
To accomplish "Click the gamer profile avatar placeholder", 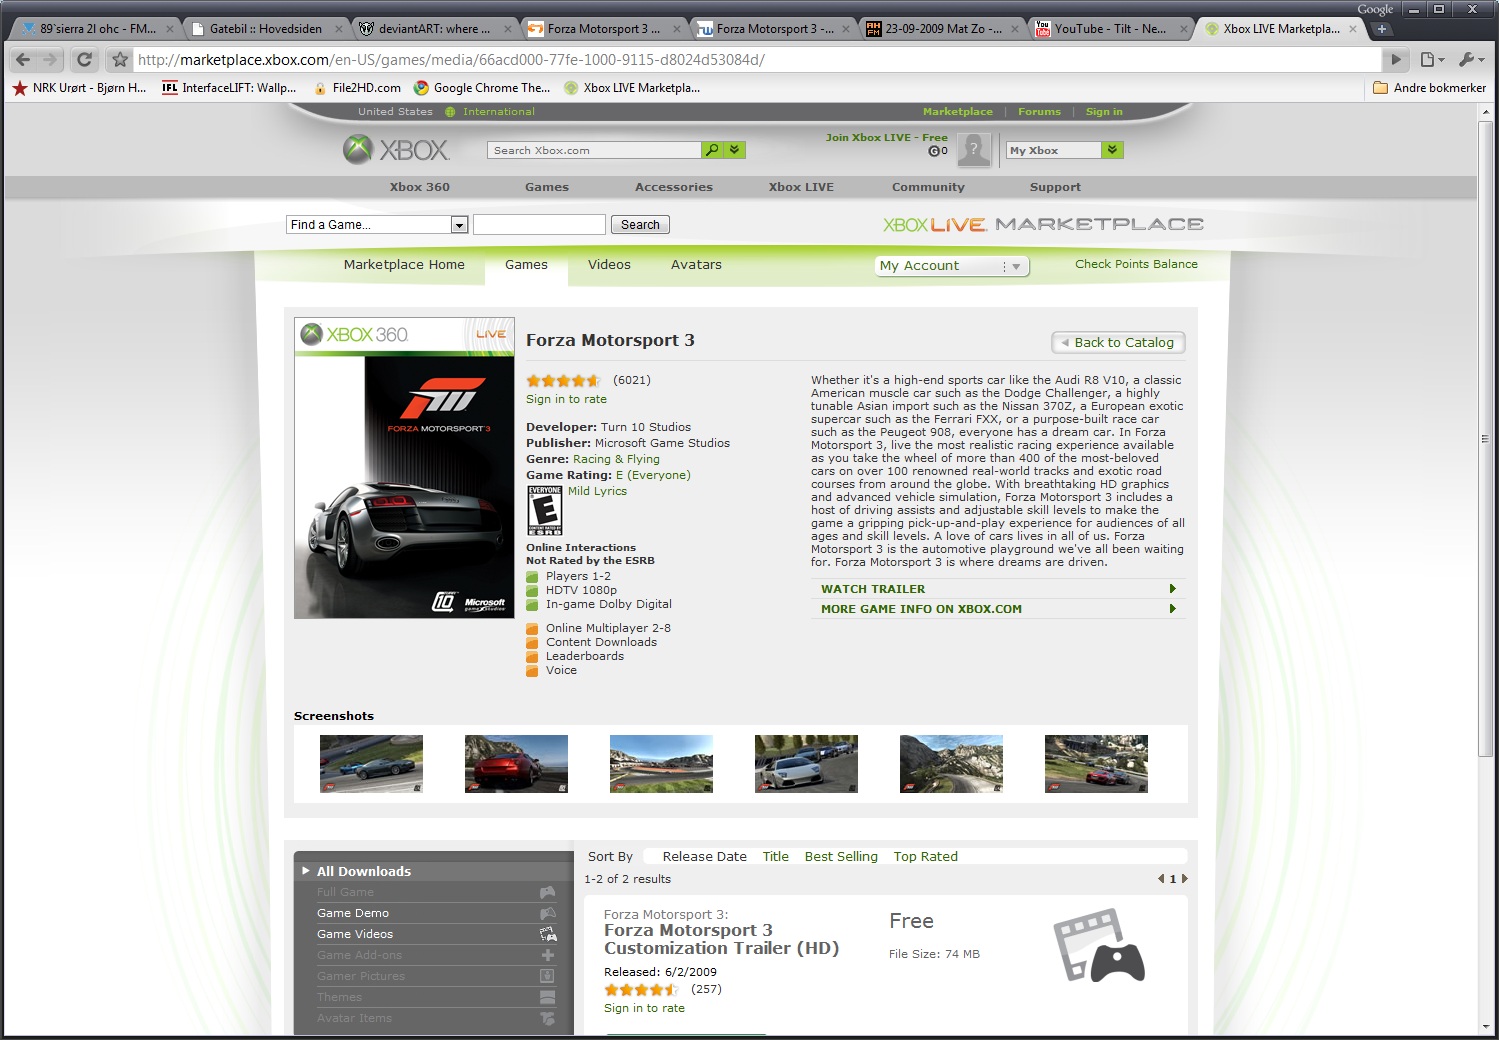I will coord(973,150).
